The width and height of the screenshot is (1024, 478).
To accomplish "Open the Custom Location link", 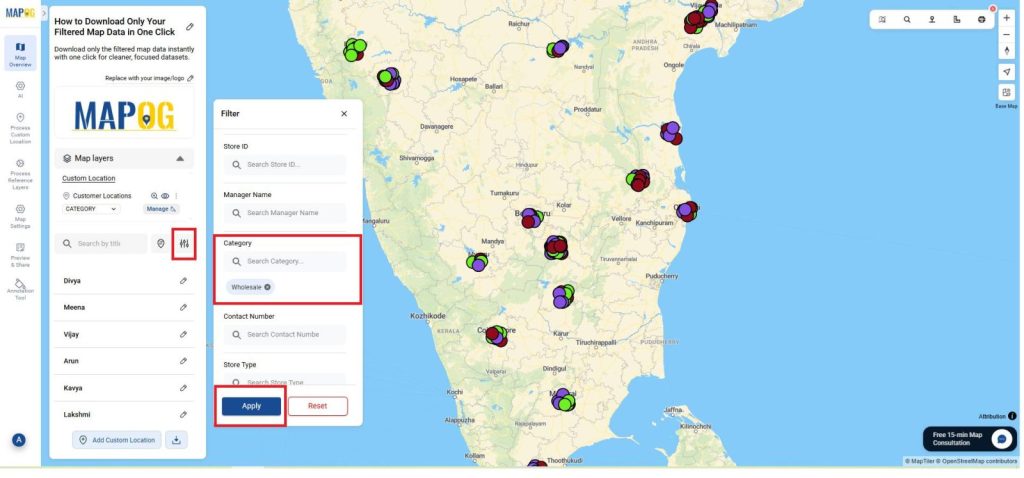I will click(89, 178).
